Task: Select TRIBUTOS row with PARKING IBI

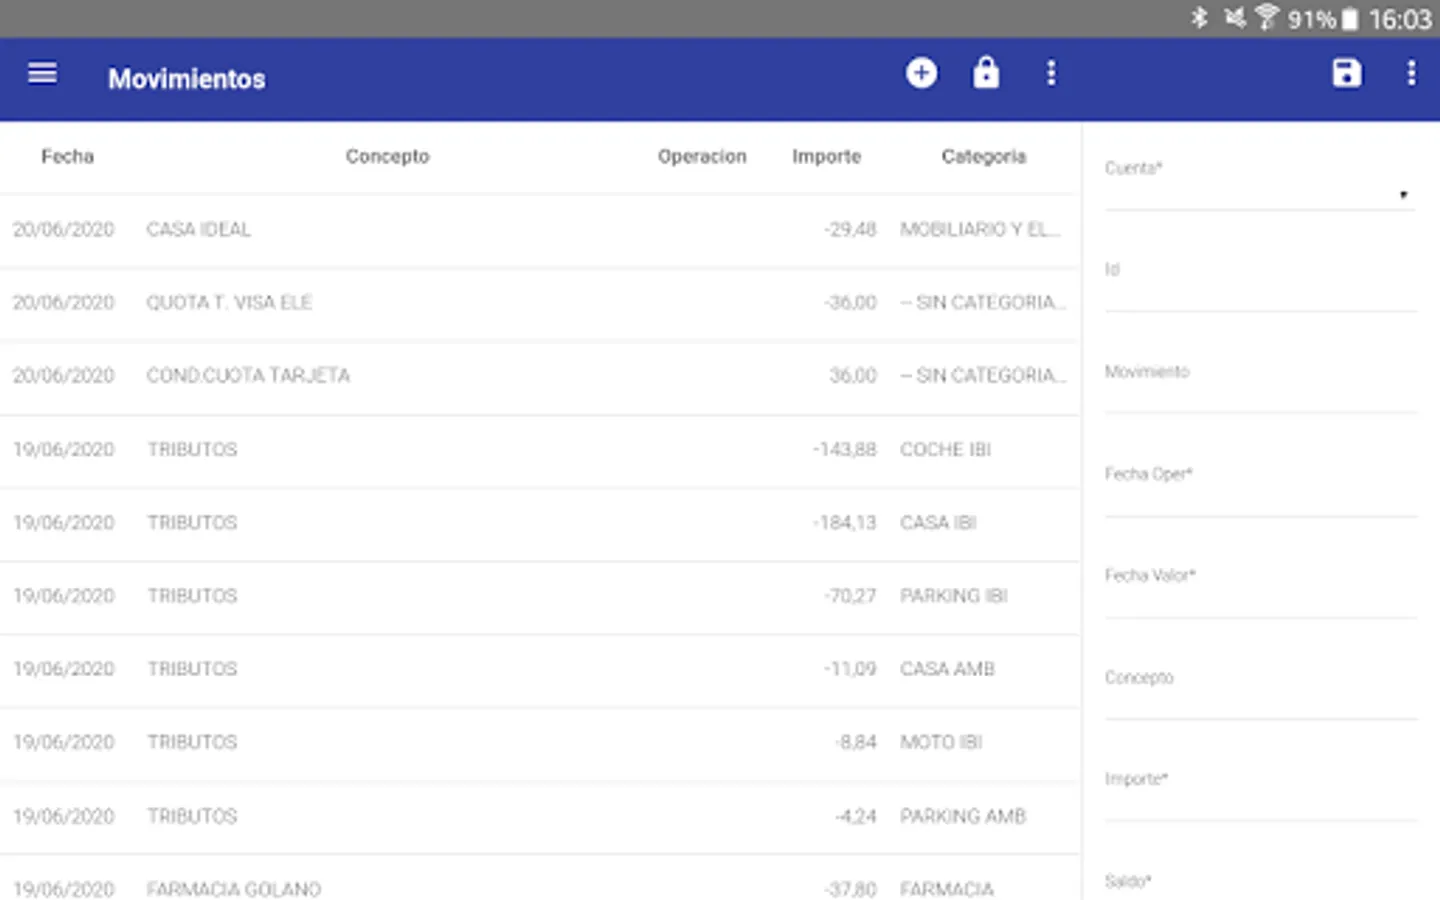Action: click(540, 596)
